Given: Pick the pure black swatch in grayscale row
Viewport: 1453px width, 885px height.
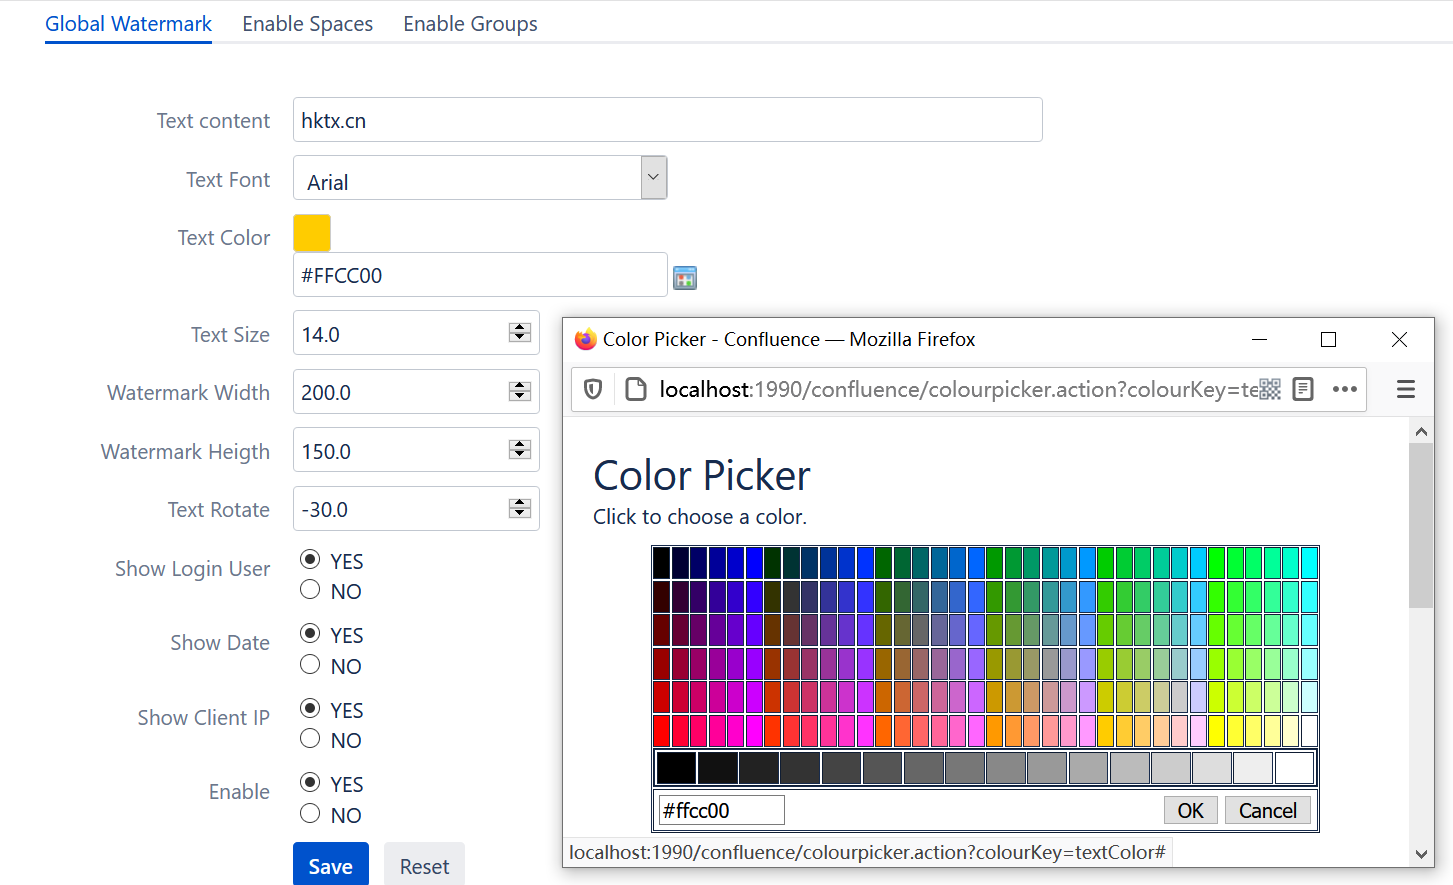Looking at the screenshot, I should [676, 768].
